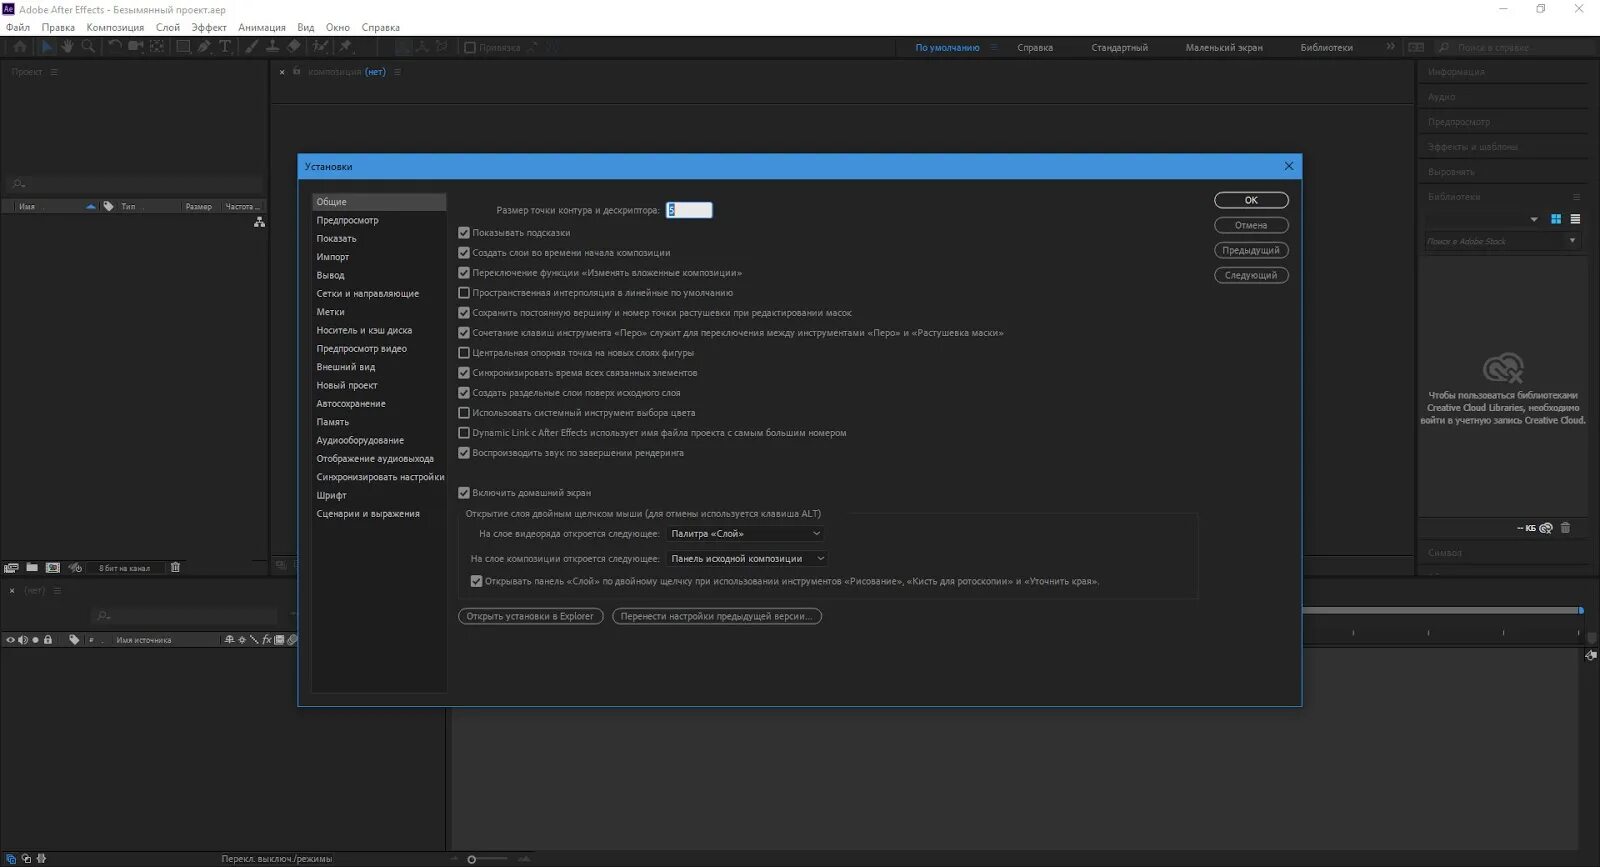The height and width of the screenshot is (867, 1600).
Task: Select the Pan Behind anchor point tool
Action: tap(157, 47)
